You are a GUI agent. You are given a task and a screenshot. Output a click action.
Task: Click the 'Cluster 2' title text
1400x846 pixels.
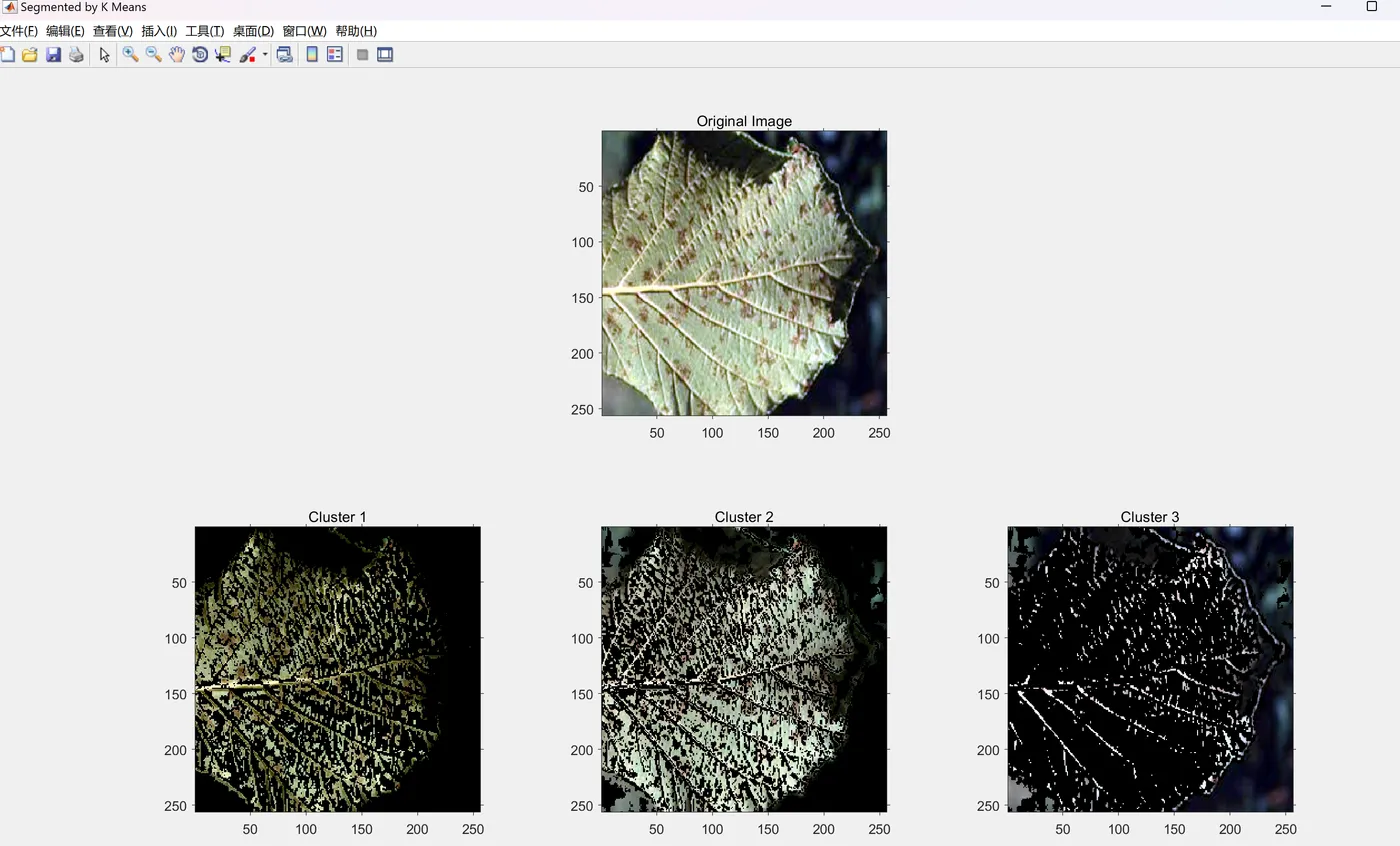(744, 517)
